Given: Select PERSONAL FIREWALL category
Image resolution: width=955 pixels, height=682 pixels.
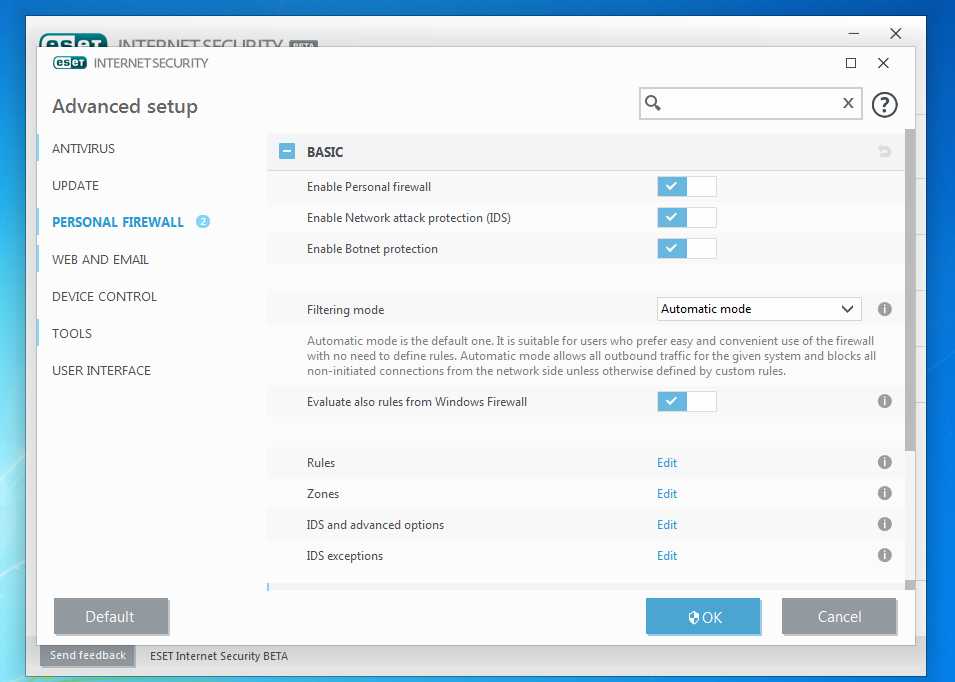Looking at the screenshot, I should (118, 222).
